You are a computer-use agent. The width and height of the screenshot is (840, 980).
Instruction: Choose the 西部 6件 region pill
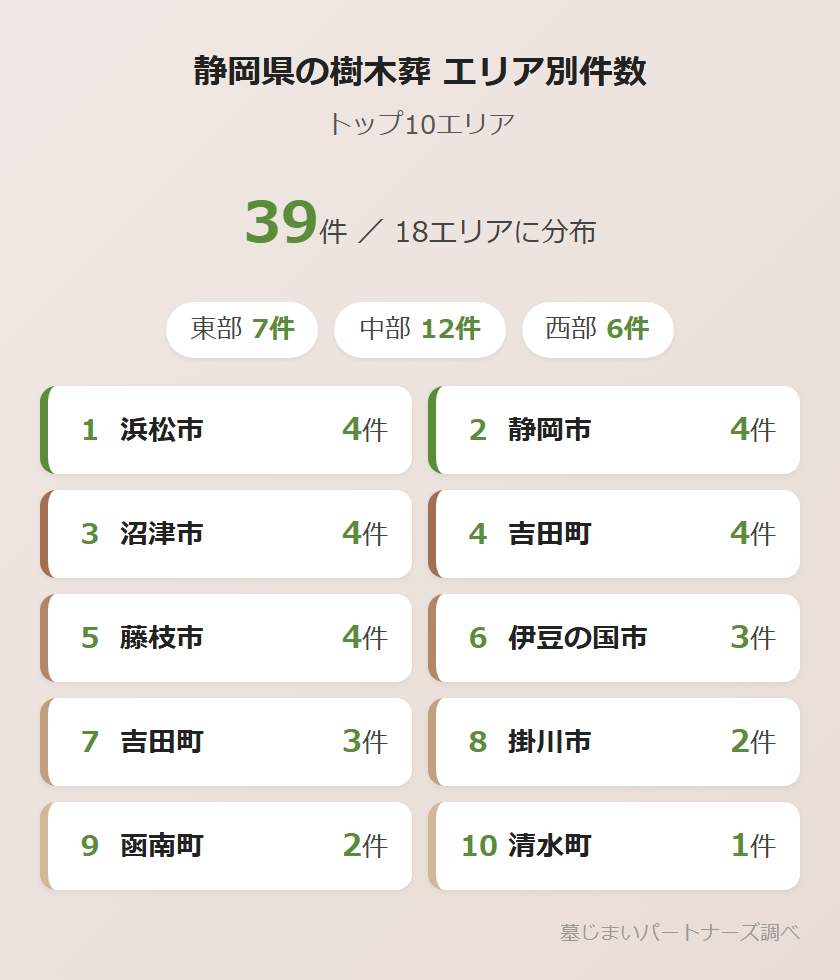[x=597, y=329]
